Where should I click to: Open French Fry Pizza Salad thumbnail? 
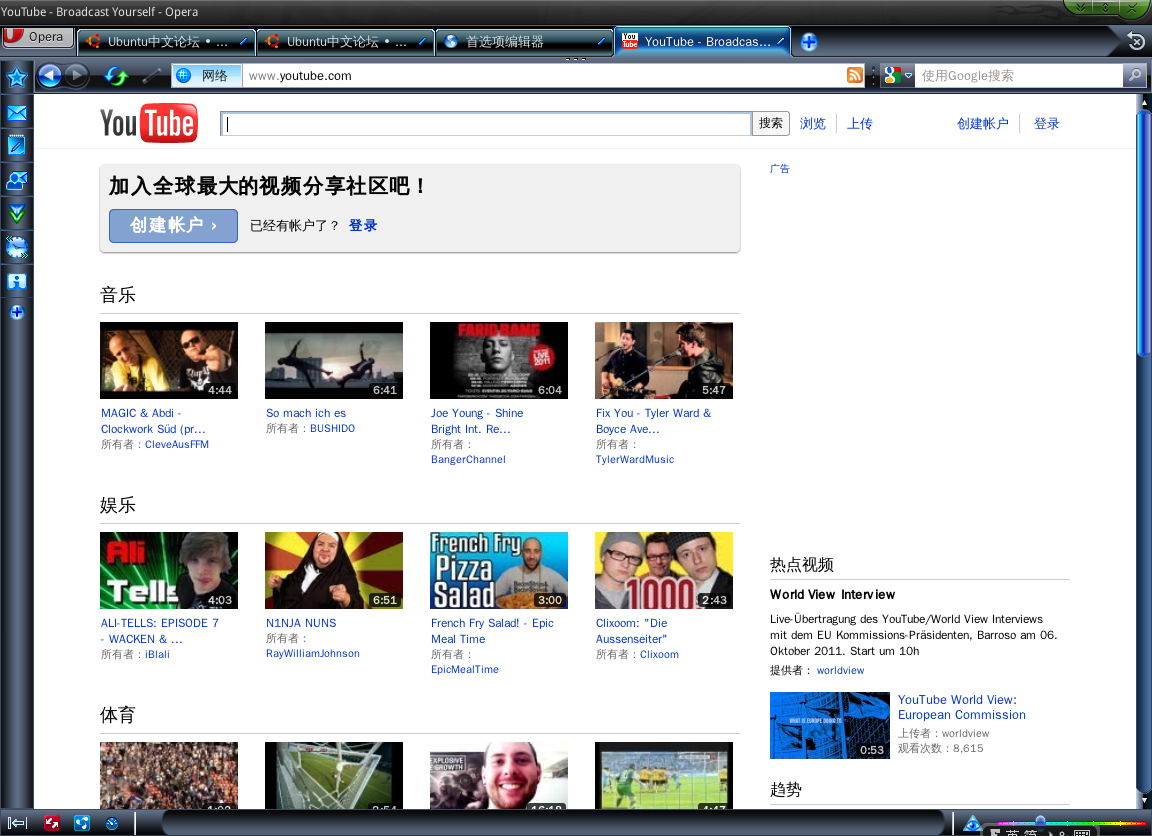[x=499, y=571]
